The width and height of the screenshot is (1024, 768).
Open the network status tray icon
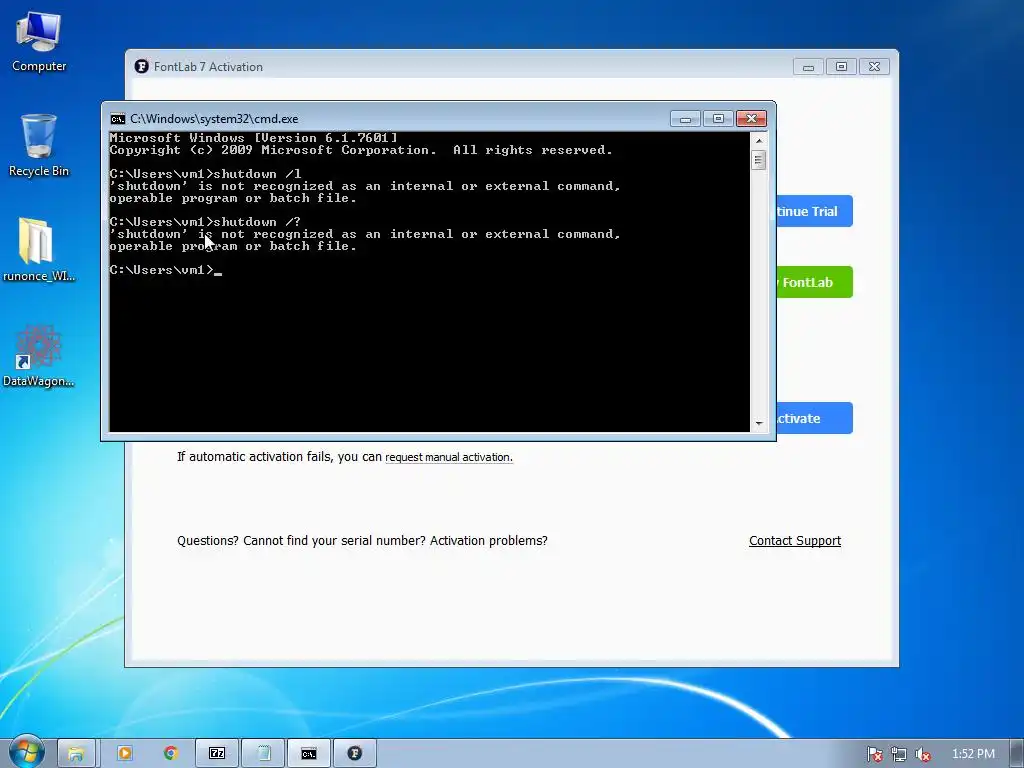click(x=899, y=754)
